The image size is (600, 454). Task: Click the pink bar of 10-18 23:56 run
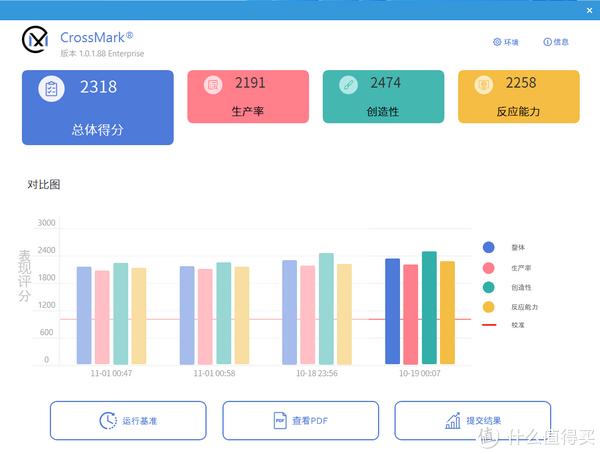(308, 315)
